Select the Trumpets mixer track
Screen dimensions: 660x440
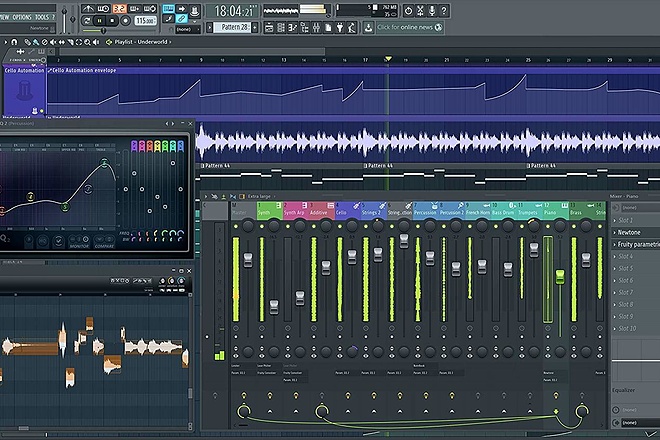(x=530, y=209)
